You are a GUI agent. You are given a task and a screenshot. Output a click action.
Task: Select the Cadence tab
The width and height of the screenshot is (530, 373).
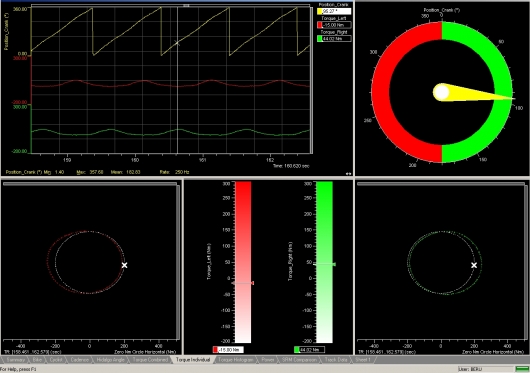(x=80, y=360)
